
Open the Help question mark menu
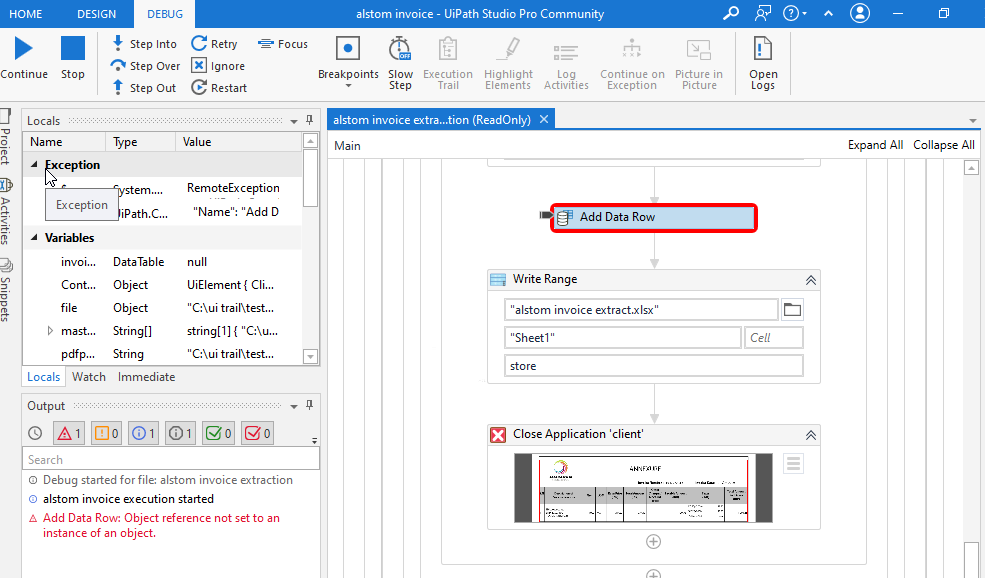click(x=795, y=13)
